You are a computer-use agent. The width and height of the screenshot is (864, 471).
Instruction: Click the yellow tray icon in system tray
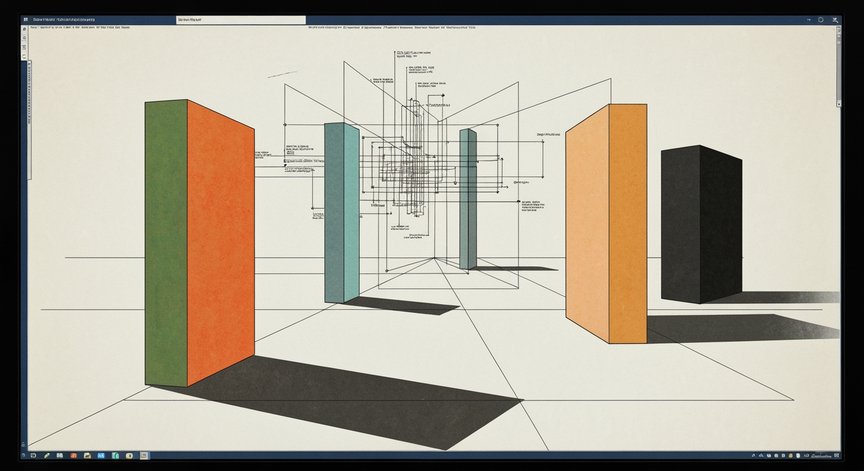click(791, 456)
